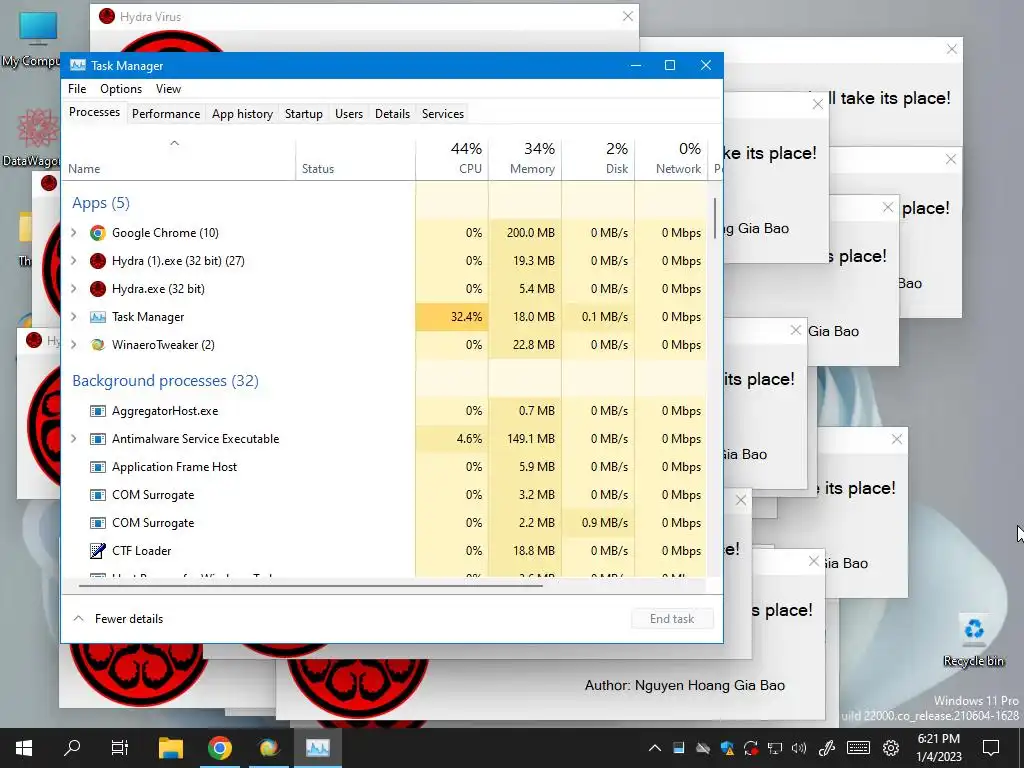Click the AggregatorHost.exe process icon
Image resolution: width=1024 pixels, height=768 pixels.
pyautogui.click(x=98, y=411)
